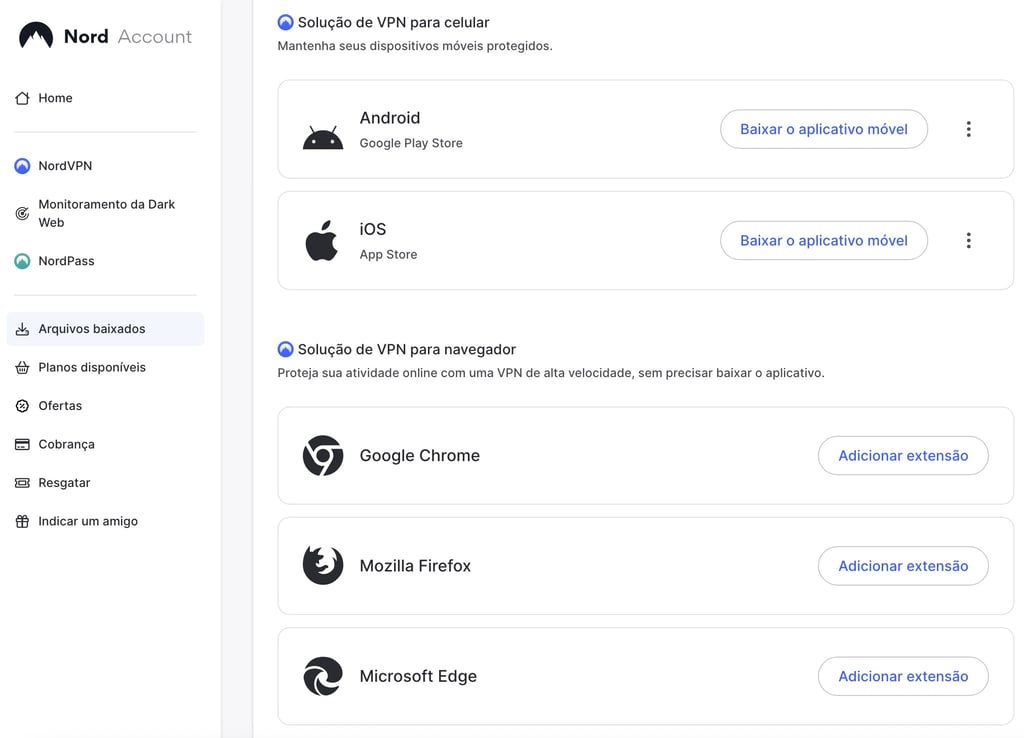Click the Resgatar ticket icon
The height and width of the screenshot is (738, 1024).
click(x=22, y=483)
